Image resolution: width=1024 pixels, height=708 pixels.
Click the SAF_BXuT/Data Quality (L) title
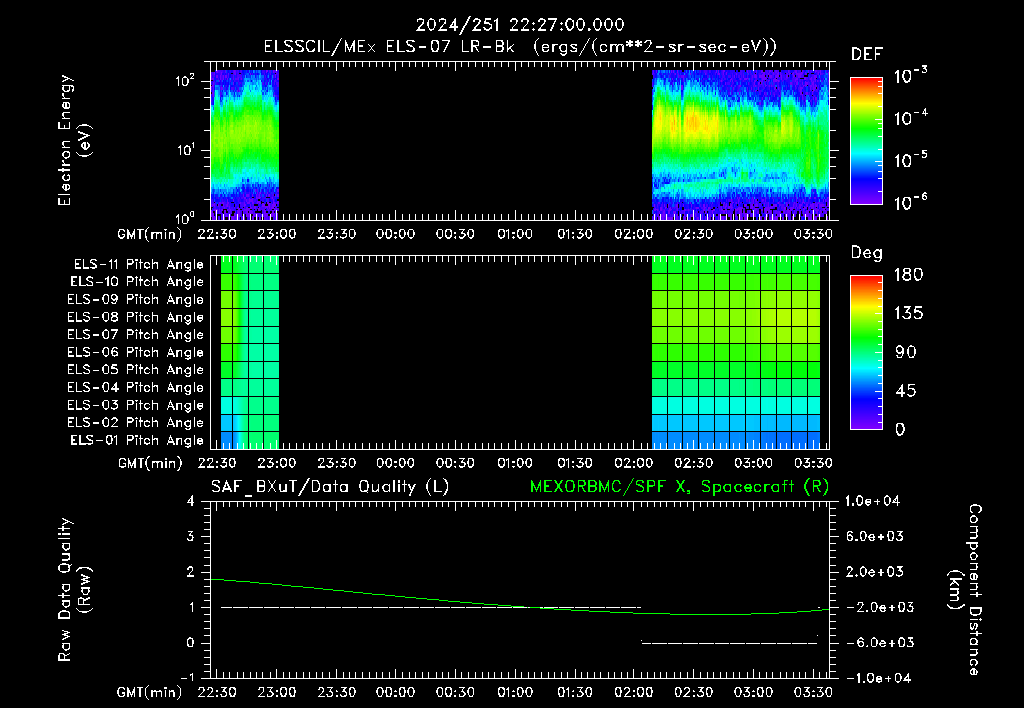tap(330, 487)
